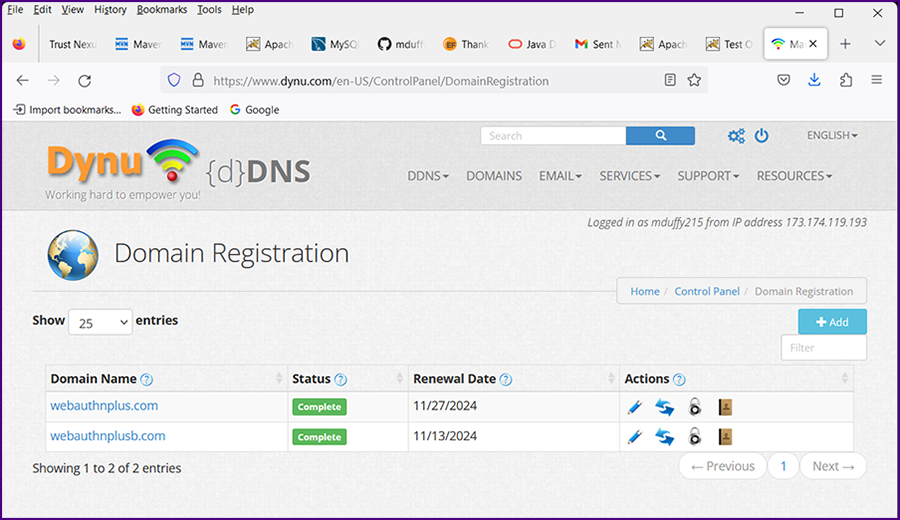Expand the ENGLISH language dropdown

832,136
